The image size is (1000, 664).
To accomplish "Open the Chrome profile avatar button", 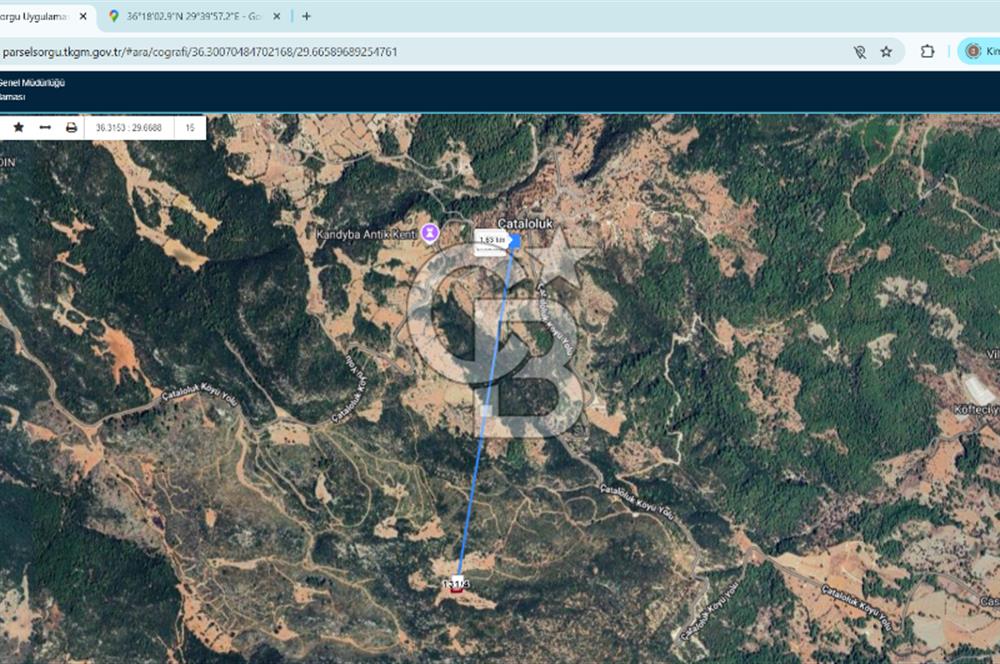I will click(x=973, y=51).
